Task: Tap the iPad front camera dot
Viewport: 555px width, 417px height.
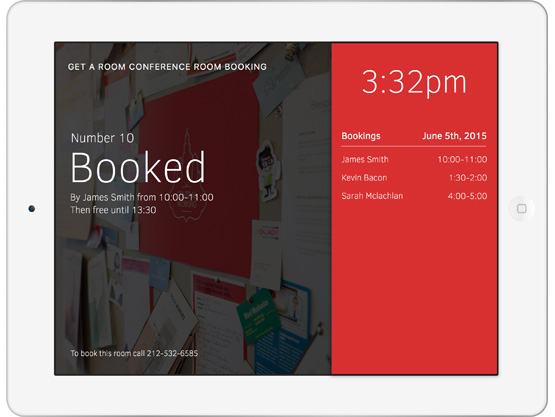Action: (32, 208)
